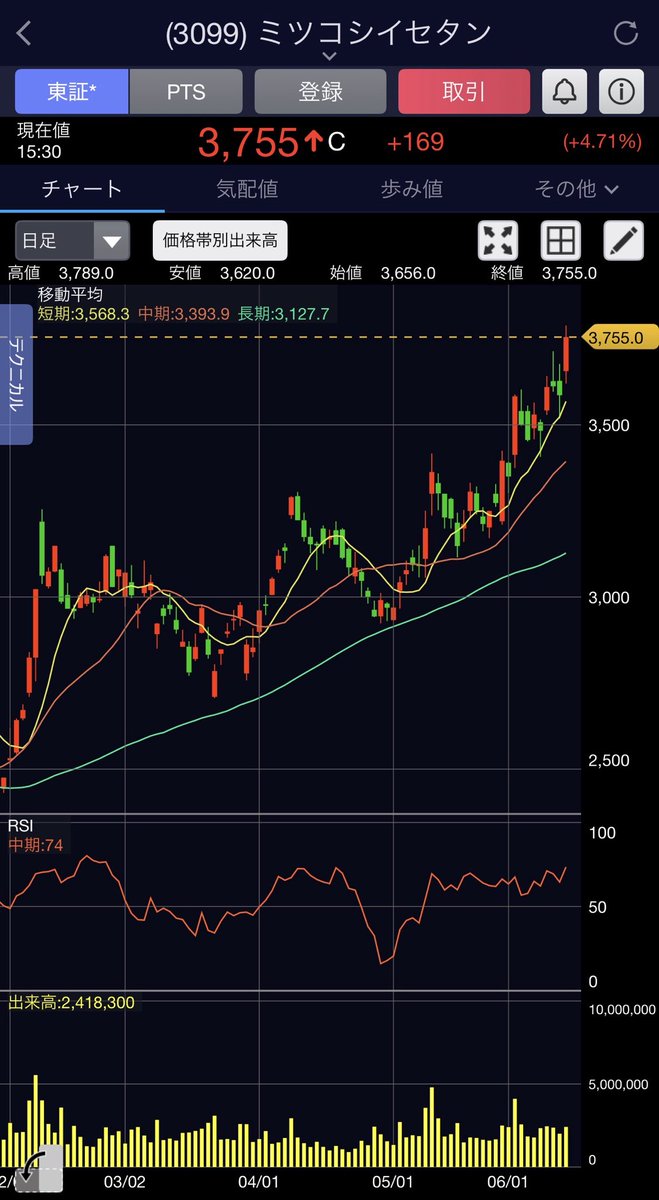Open the stock info icon
This screenshot has width=659, height=1200.
click(621, 92)
